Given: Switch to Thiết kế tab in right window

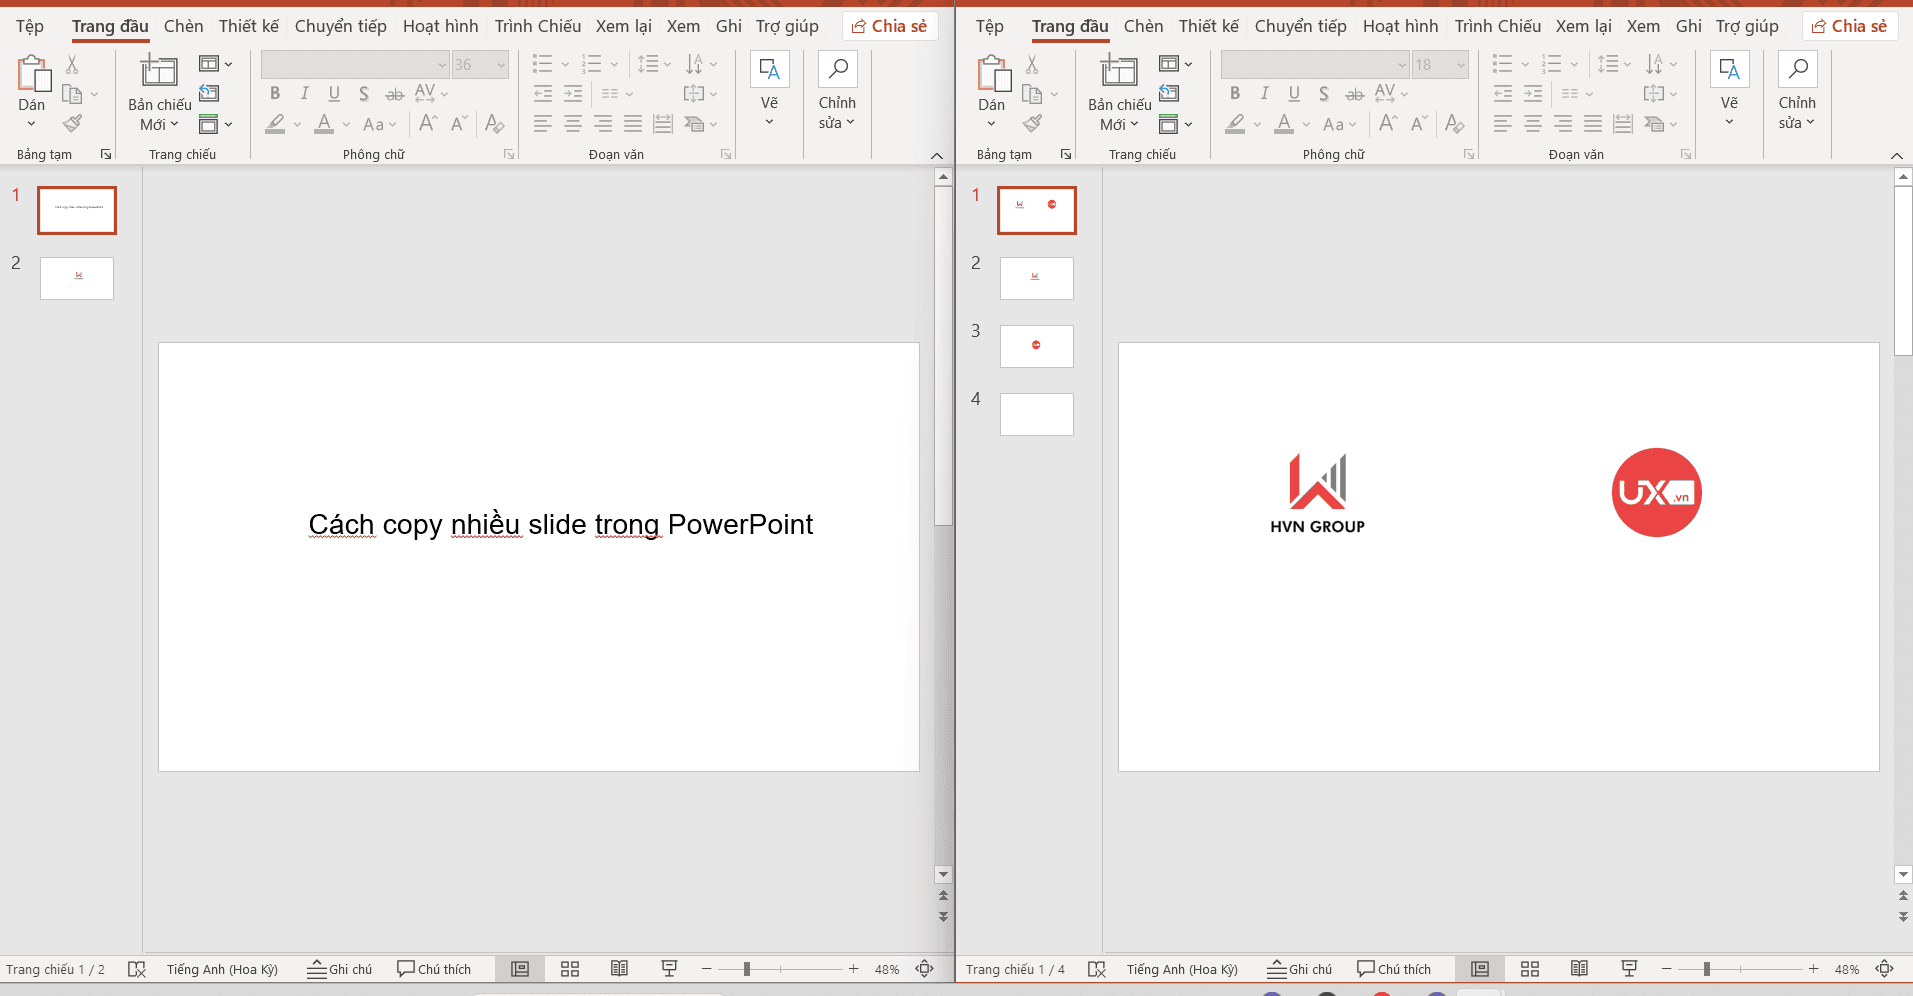Looking at the screenshot, I should point(1208,26).
